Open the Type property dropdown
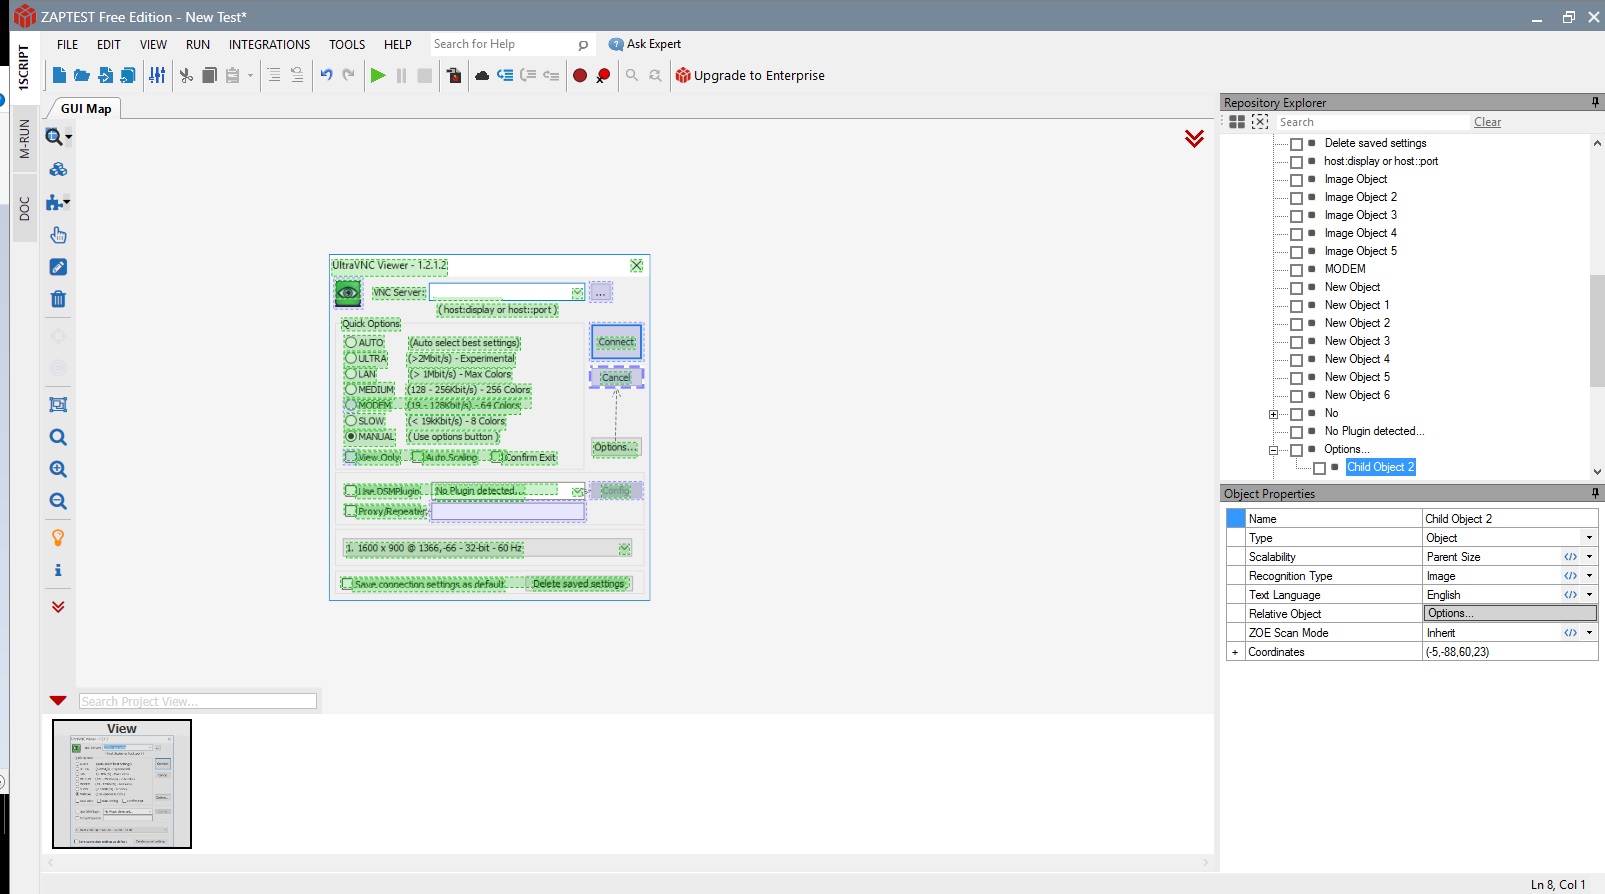The height and width of the screenshot is (894, 1605). (1589, 538)
